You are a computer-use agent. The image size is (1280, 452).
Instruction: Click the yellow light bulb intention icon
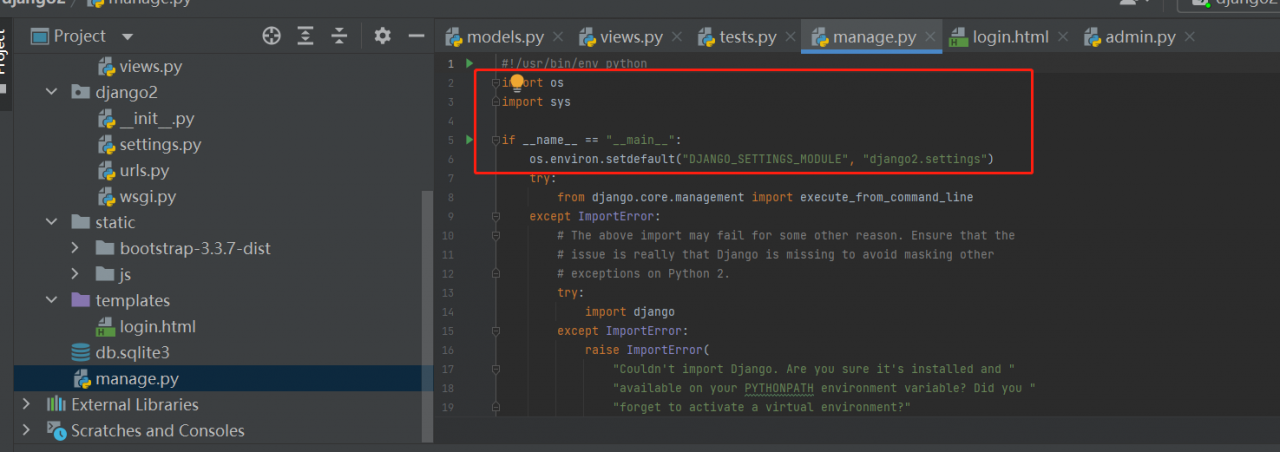[x=517, y=82]
